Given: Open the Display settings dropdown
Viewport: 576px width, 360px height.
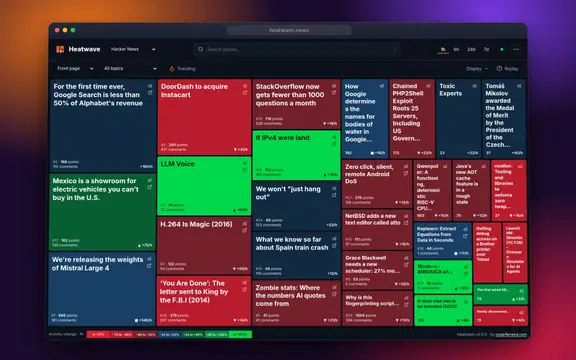Looking at the screenshot, I should pyautogui.click(x=477, y=69).
